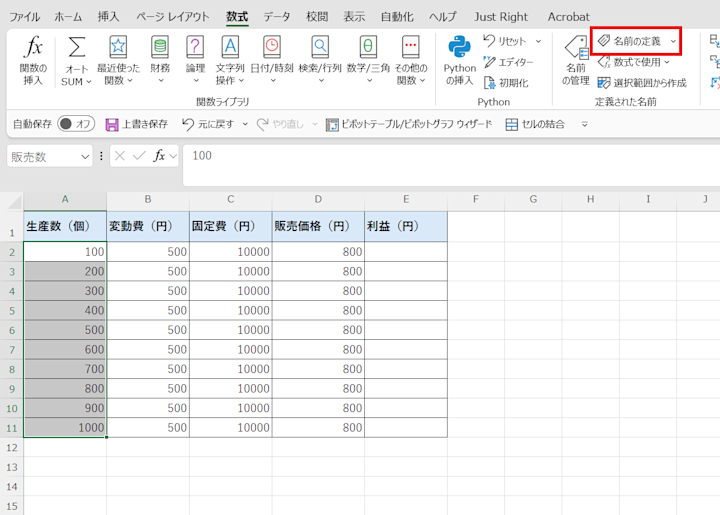The image size is (720, 515).
Task: Expand the undo history dropdown arrow
Action: click(245, 124)
